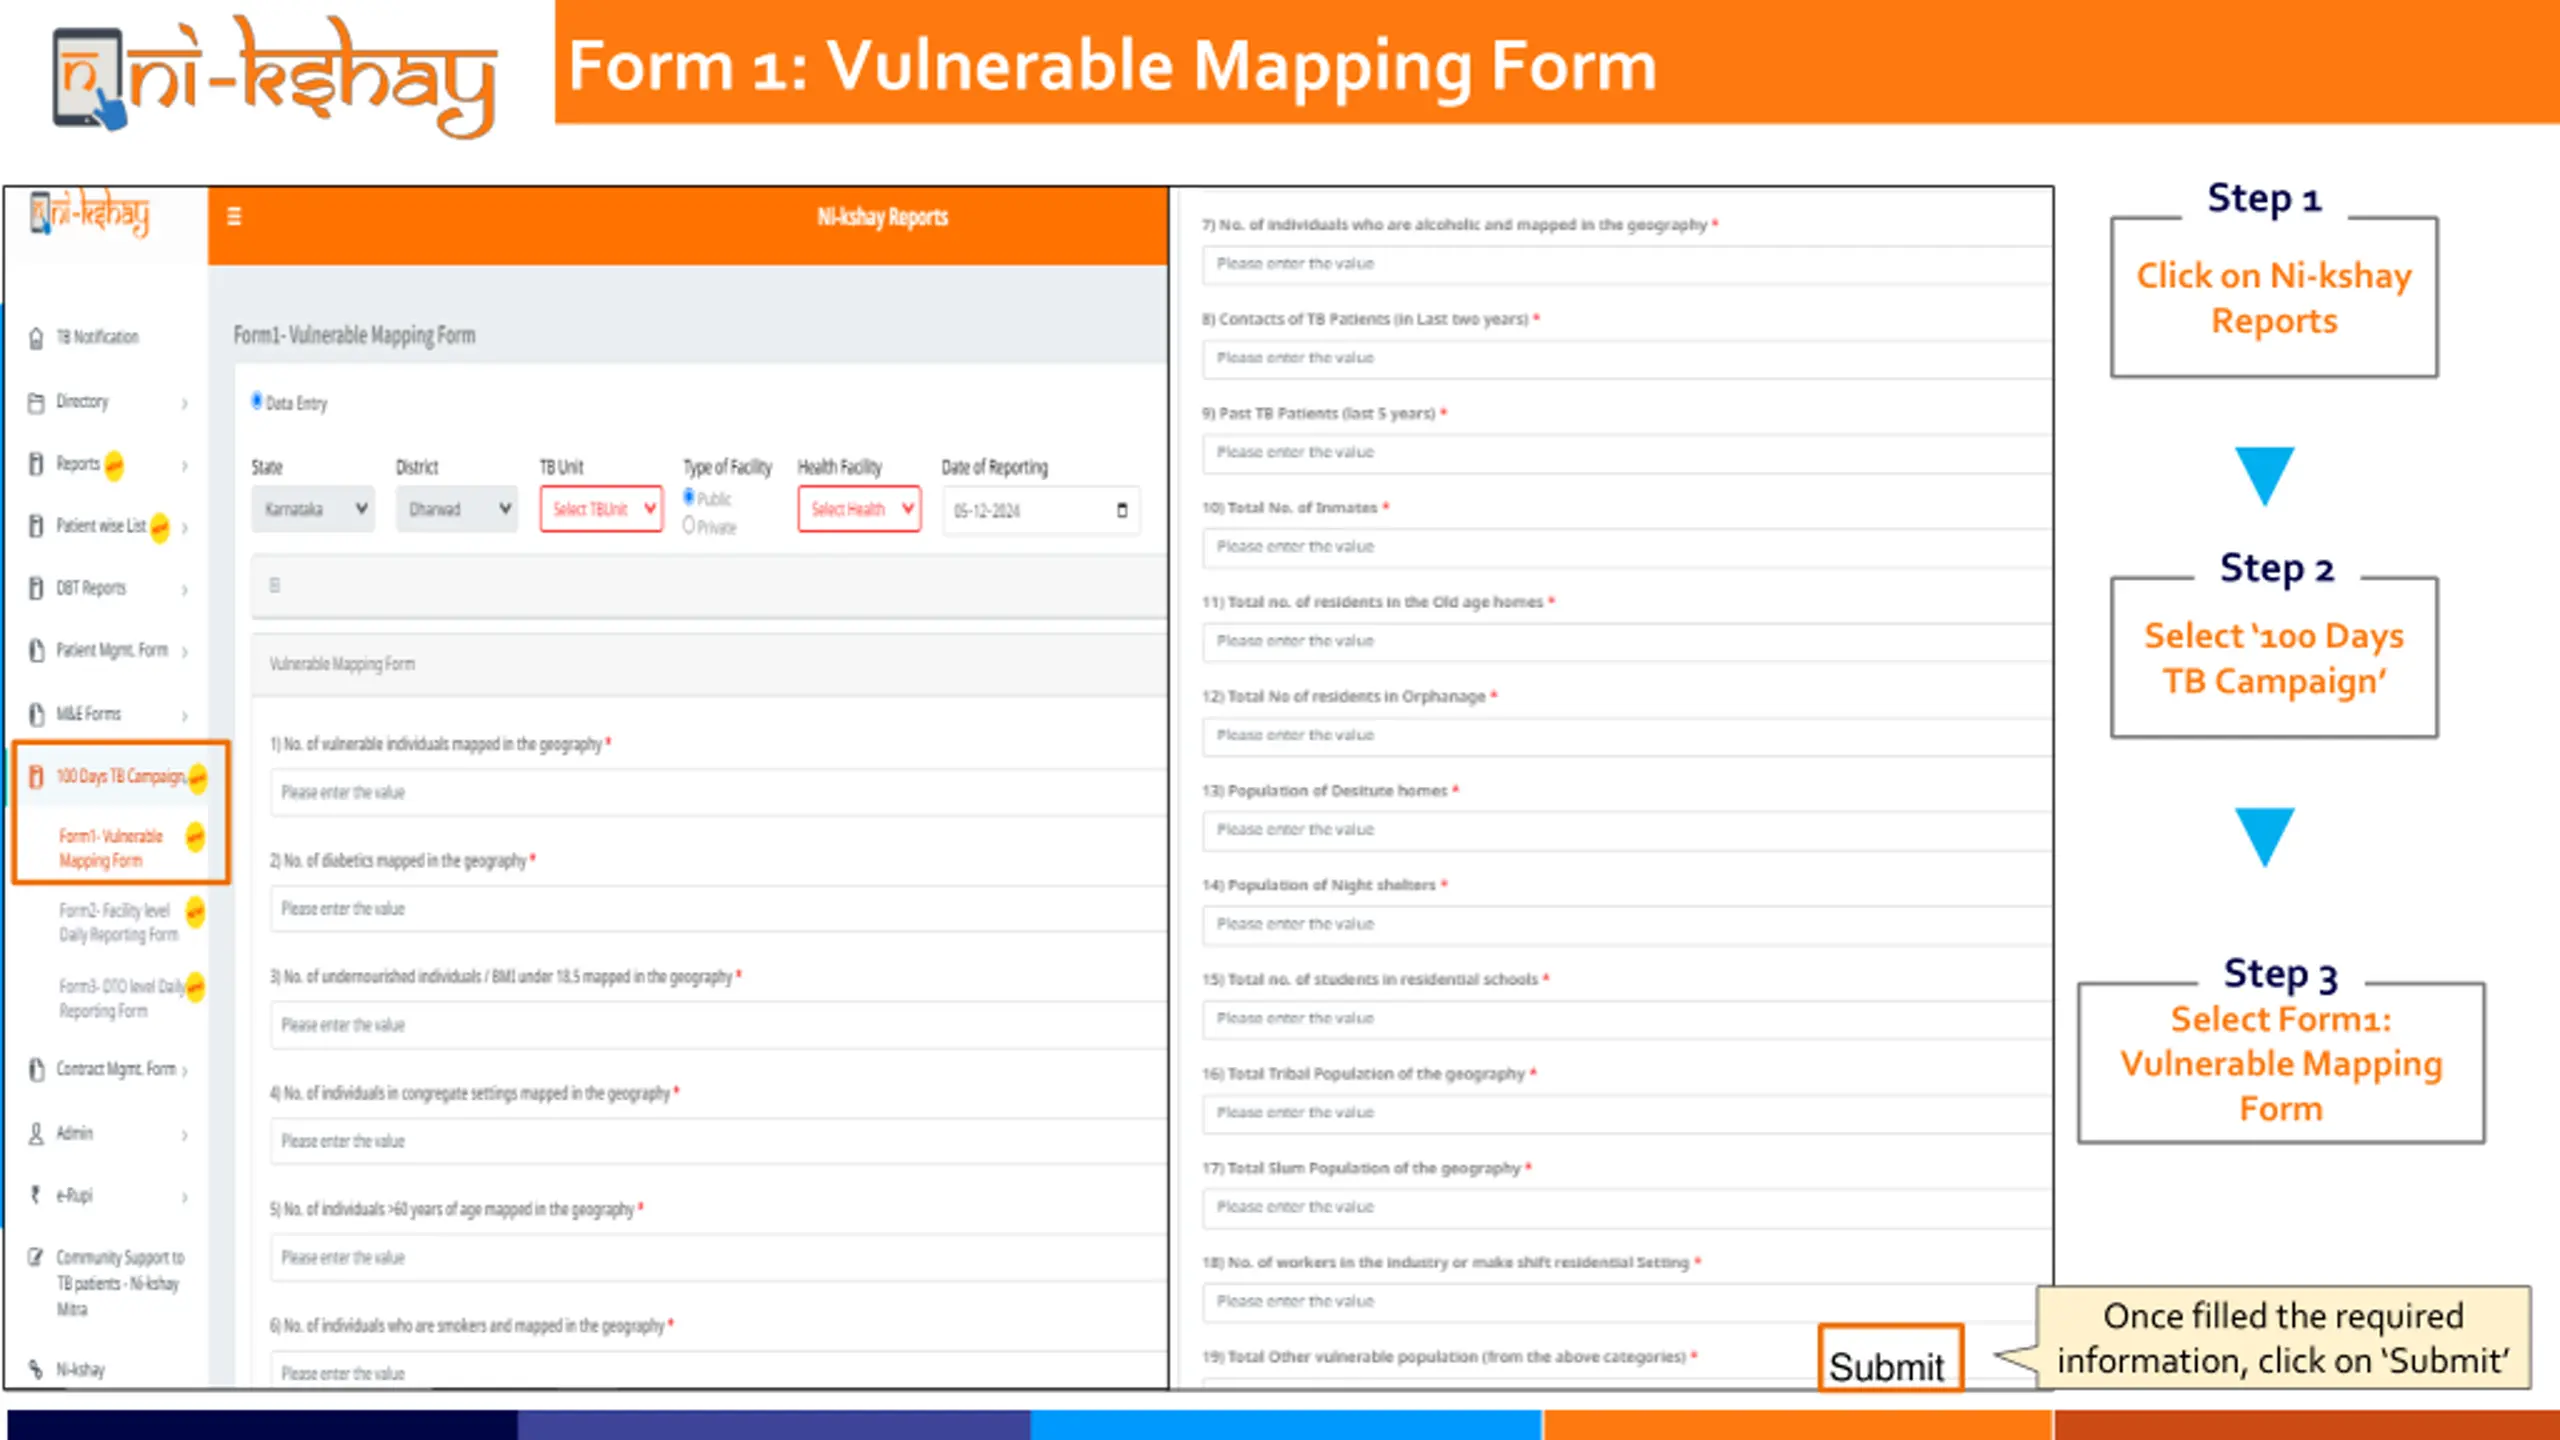
Task: Click input for Total Tribal Population
Action: click(1627, 1113)
